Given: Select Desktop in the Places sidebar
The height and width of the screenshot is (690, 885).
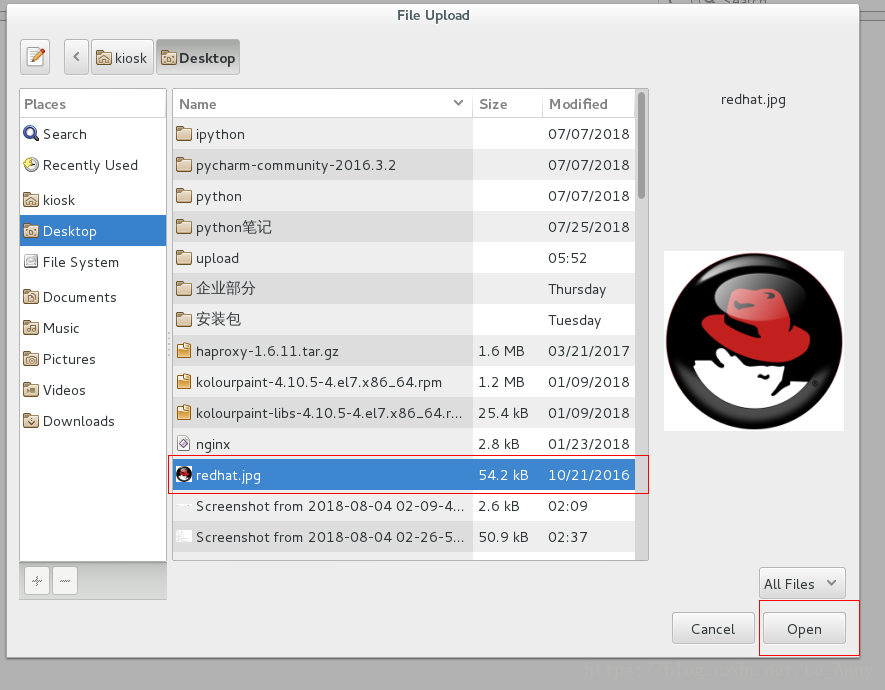Looking at the screenshot, I should [x=93, y=231].
